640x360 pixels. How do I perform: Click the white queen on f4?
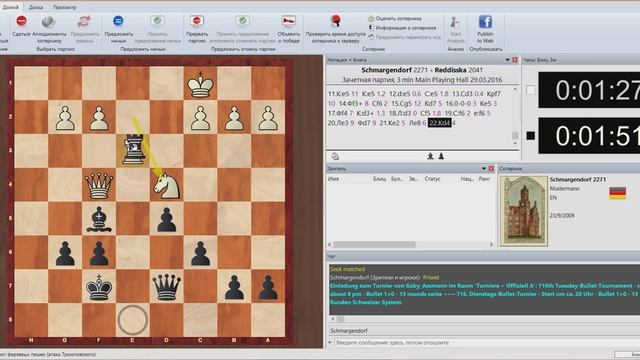pos(99,185)
